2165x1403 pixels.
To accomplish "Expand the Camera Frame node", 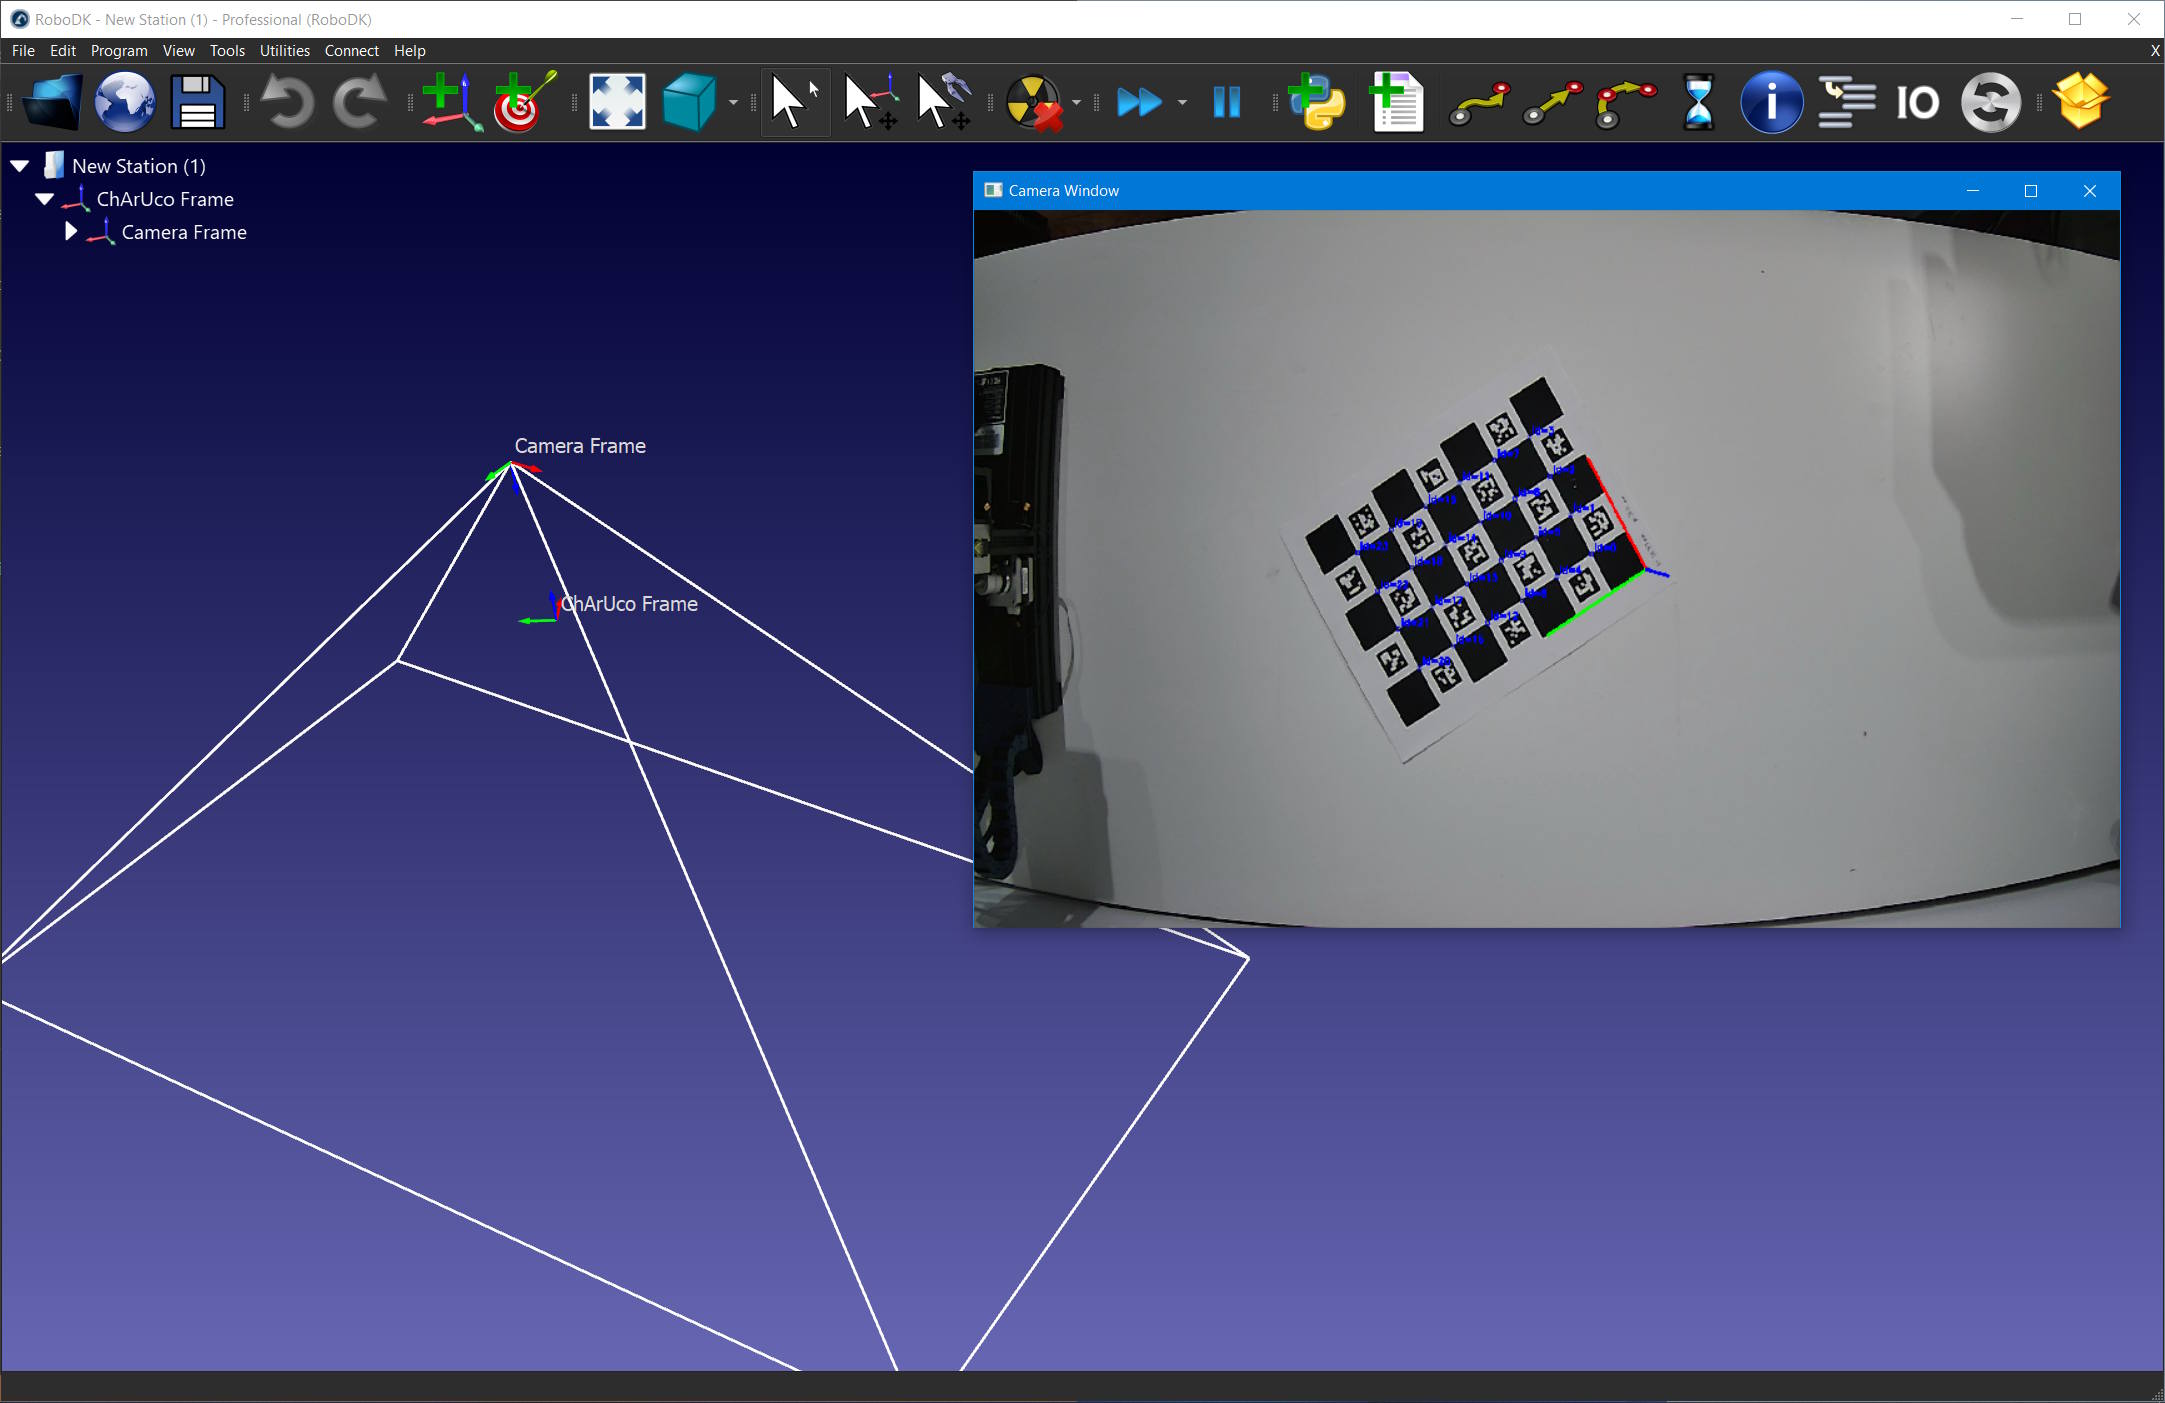I will (70, 231).
